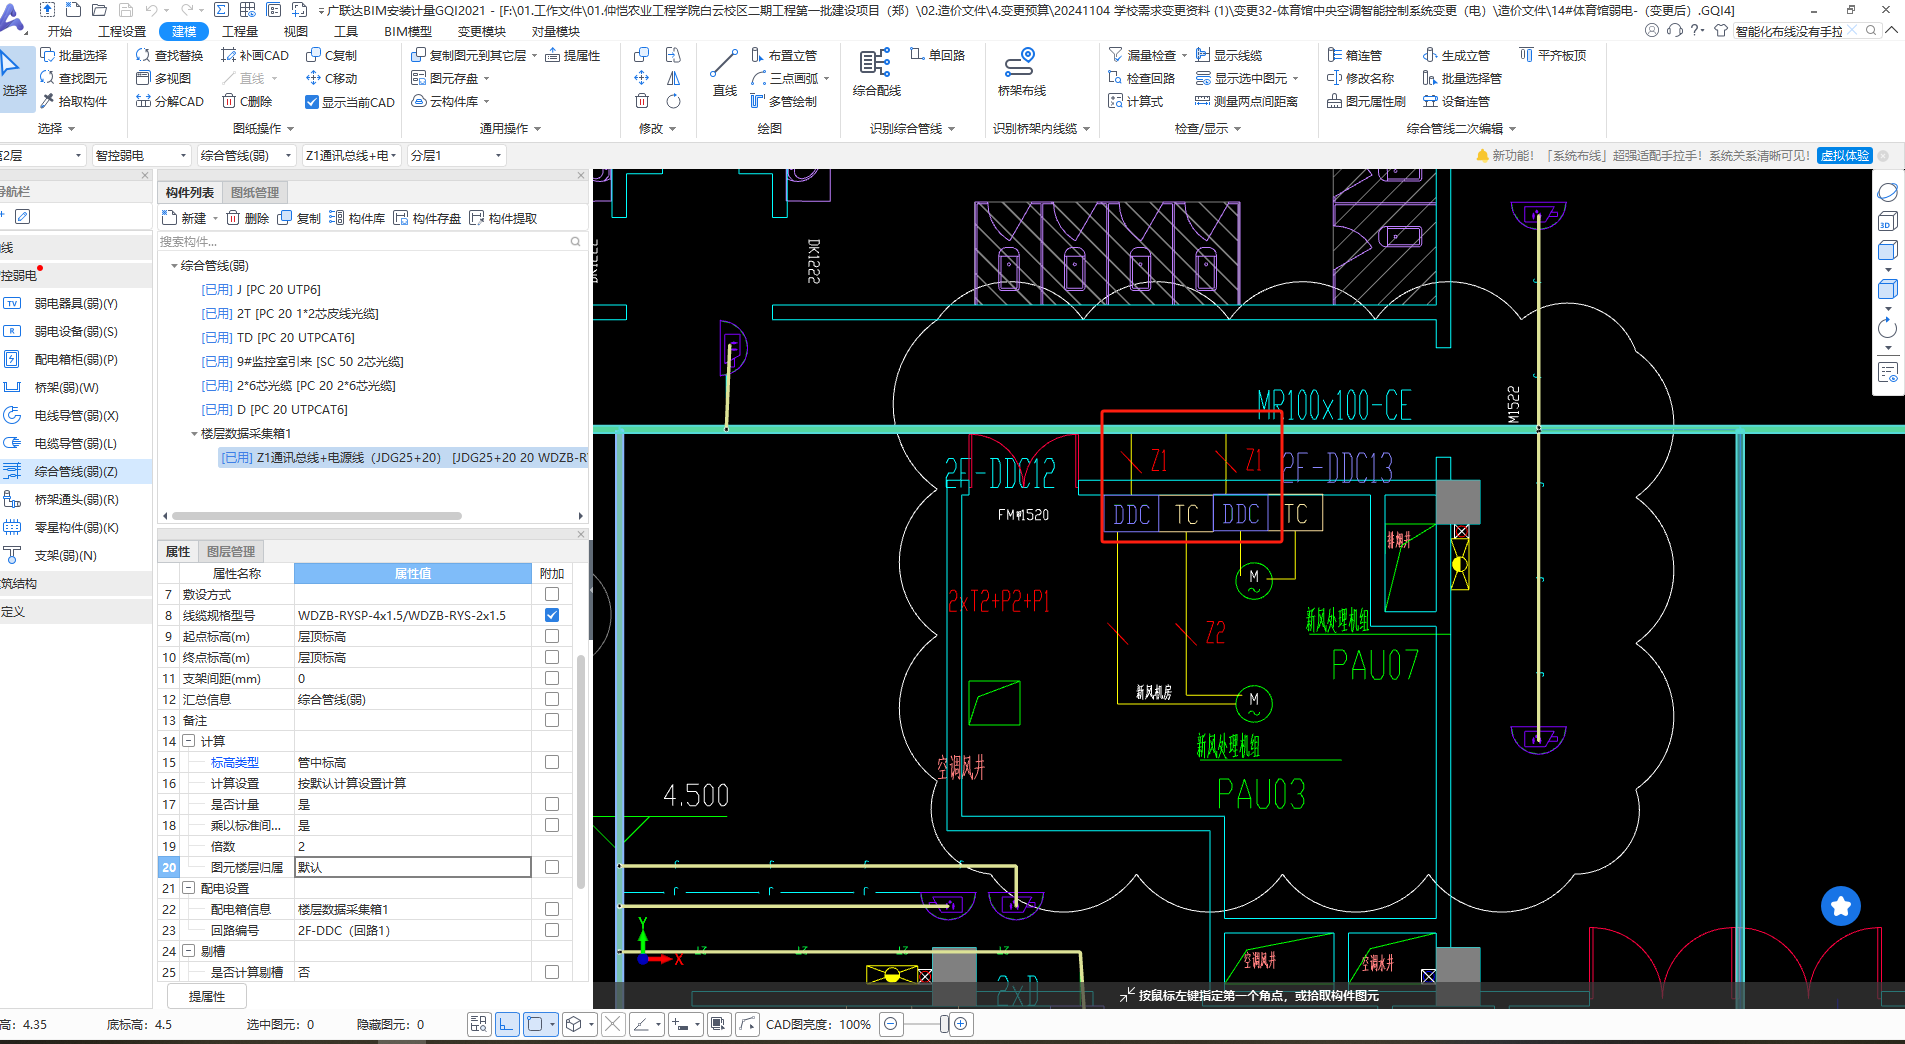Click 设备连管 tool
Screen dimensions: 1905x1044
click(x=1456, y=101)
